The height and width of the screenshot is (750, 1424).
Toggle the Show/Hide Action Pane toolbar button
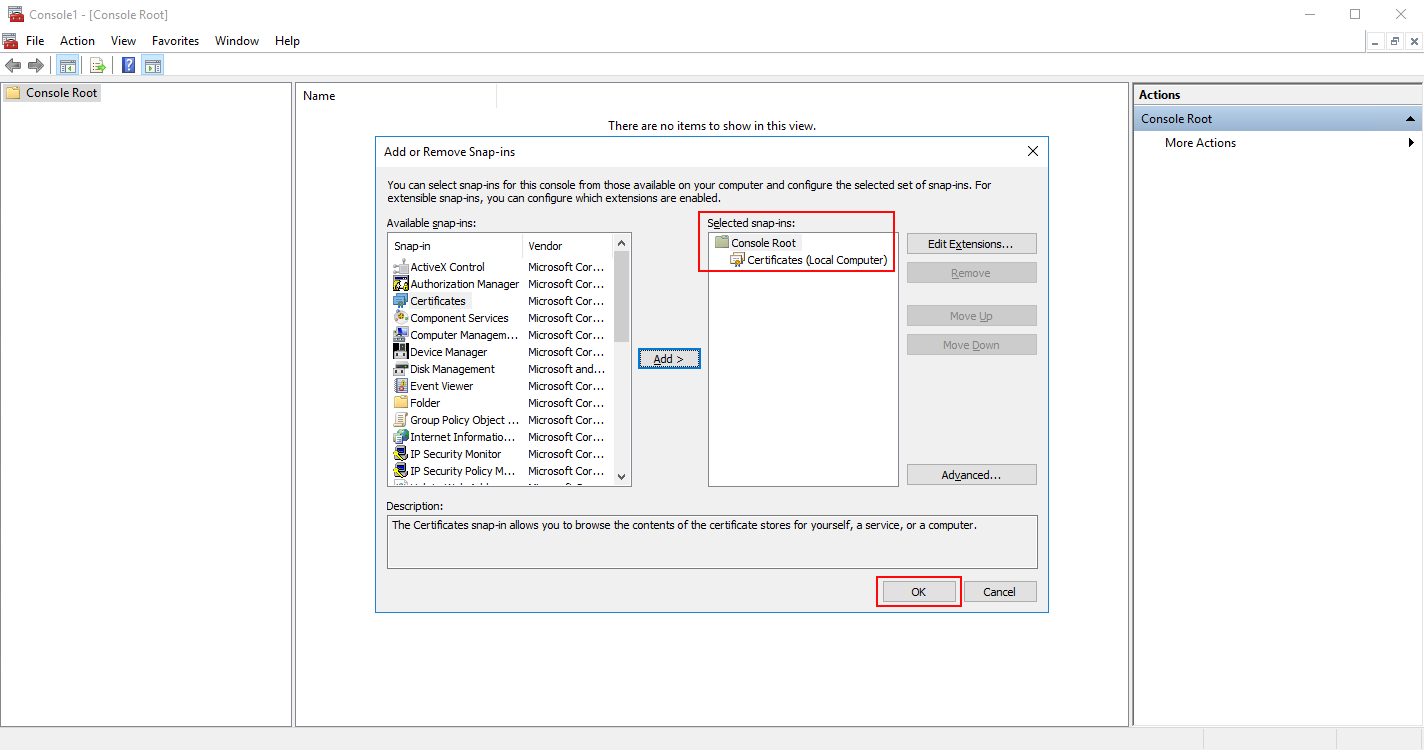[152, 64]
